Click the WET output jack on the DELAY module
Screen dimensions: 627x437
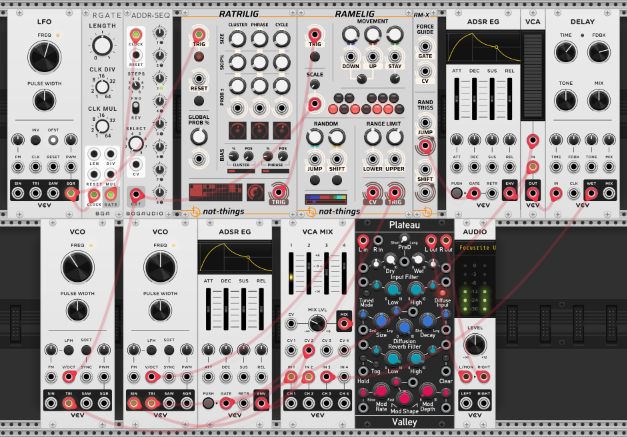591,194
